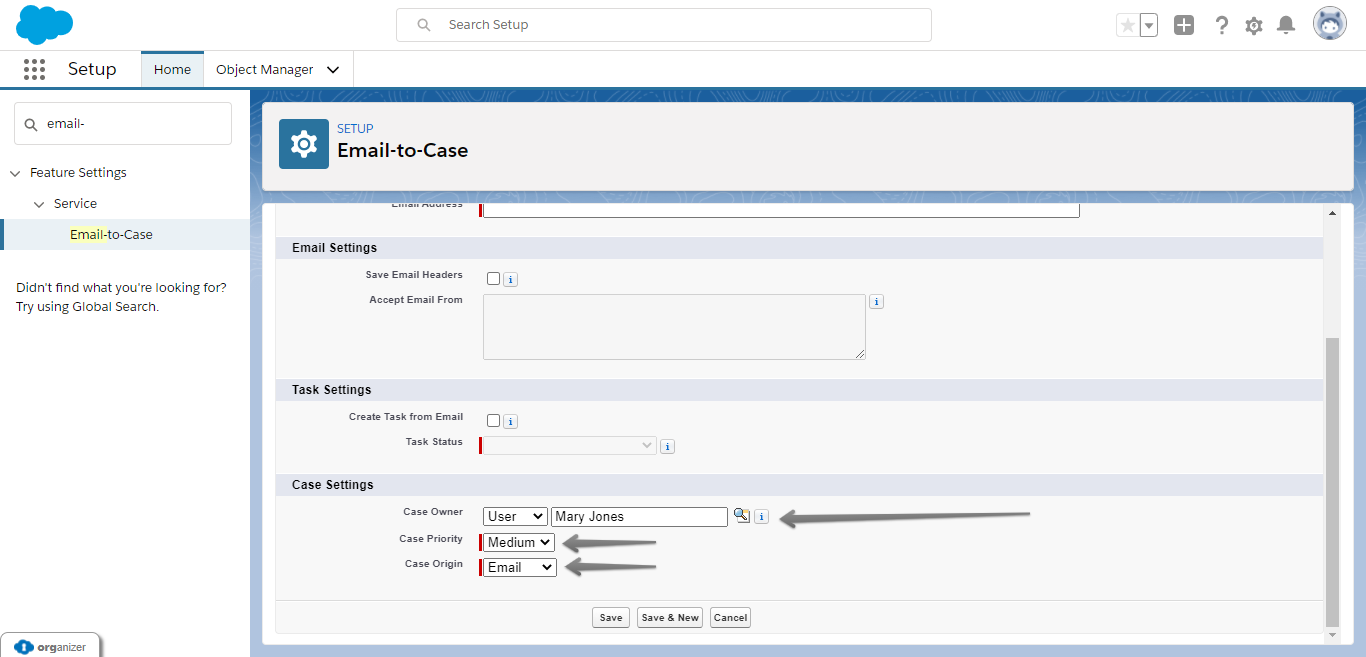Click the plus icon in the header
Viewport: 1366px width, 657px height.
[x=1184, y=24]
